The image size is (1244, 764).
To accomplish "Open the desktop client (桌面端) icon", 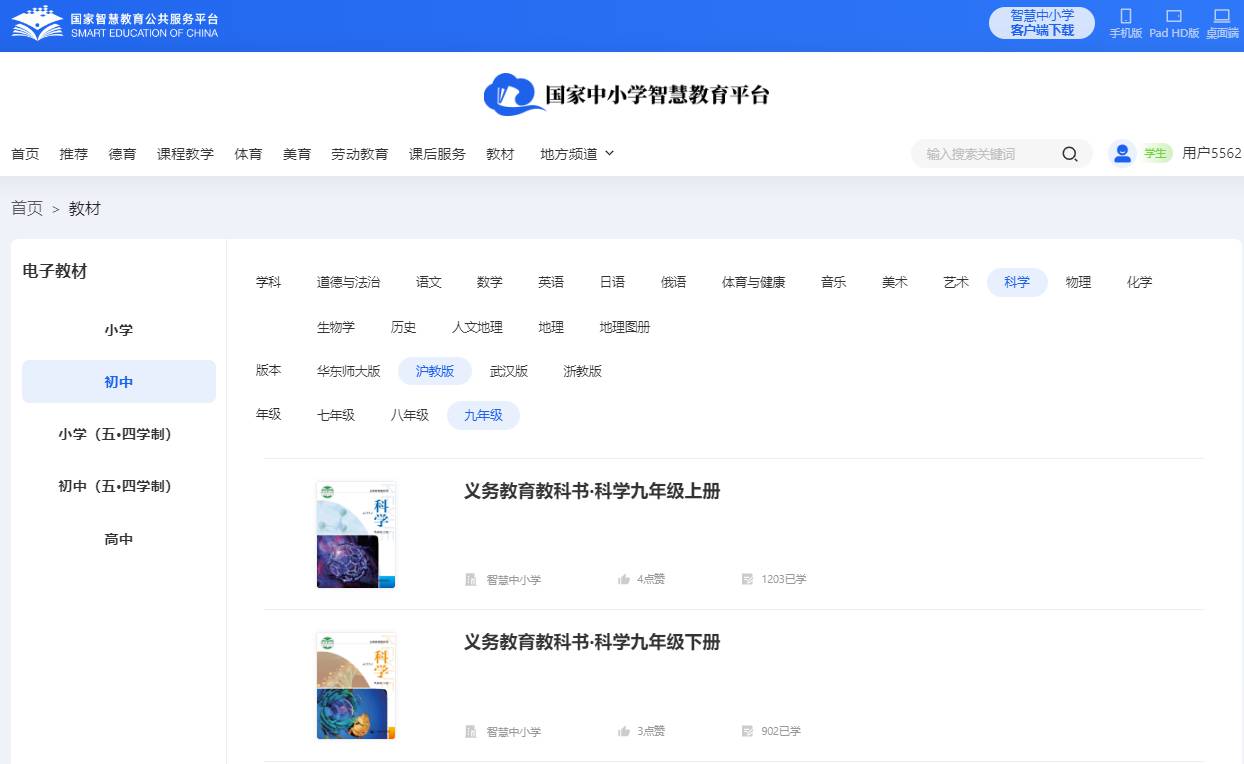I will tap(1222, 16).
